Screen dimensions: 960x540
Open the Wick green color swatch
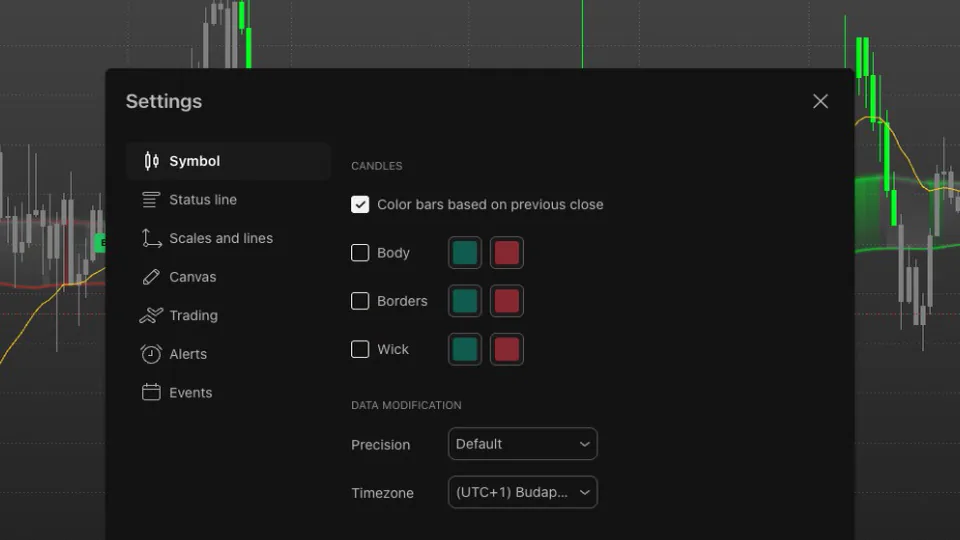(x=465, y=349)
